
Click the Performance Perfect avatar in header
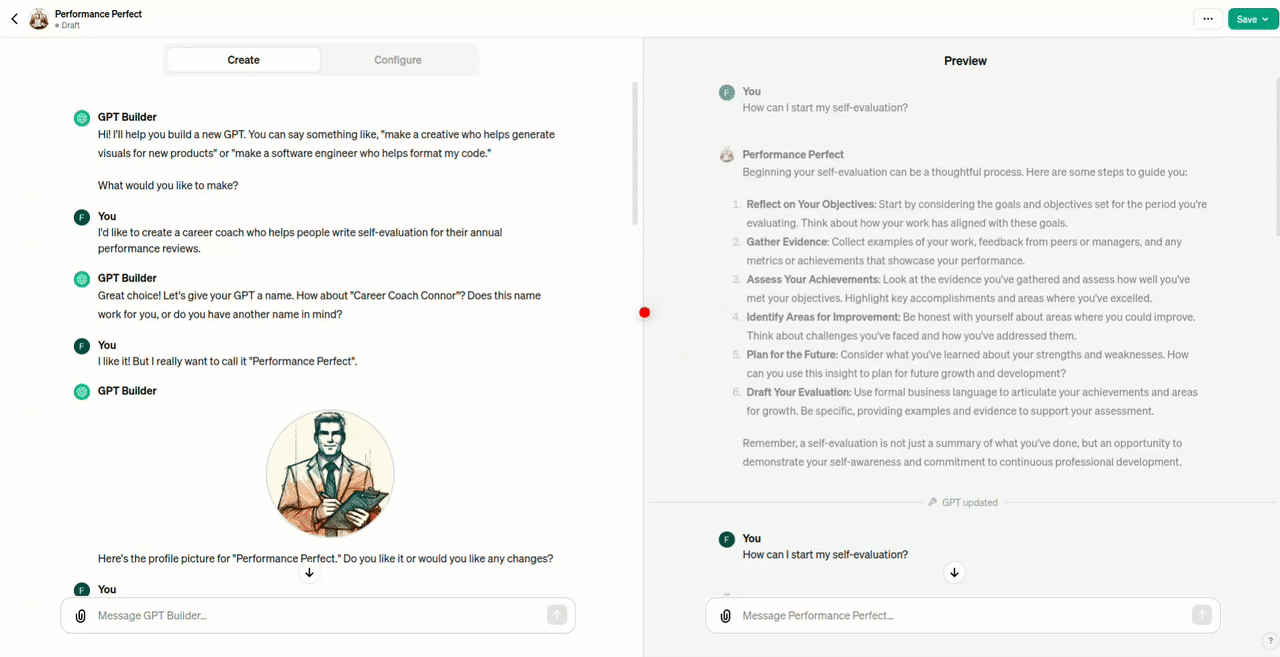(39, 19)
